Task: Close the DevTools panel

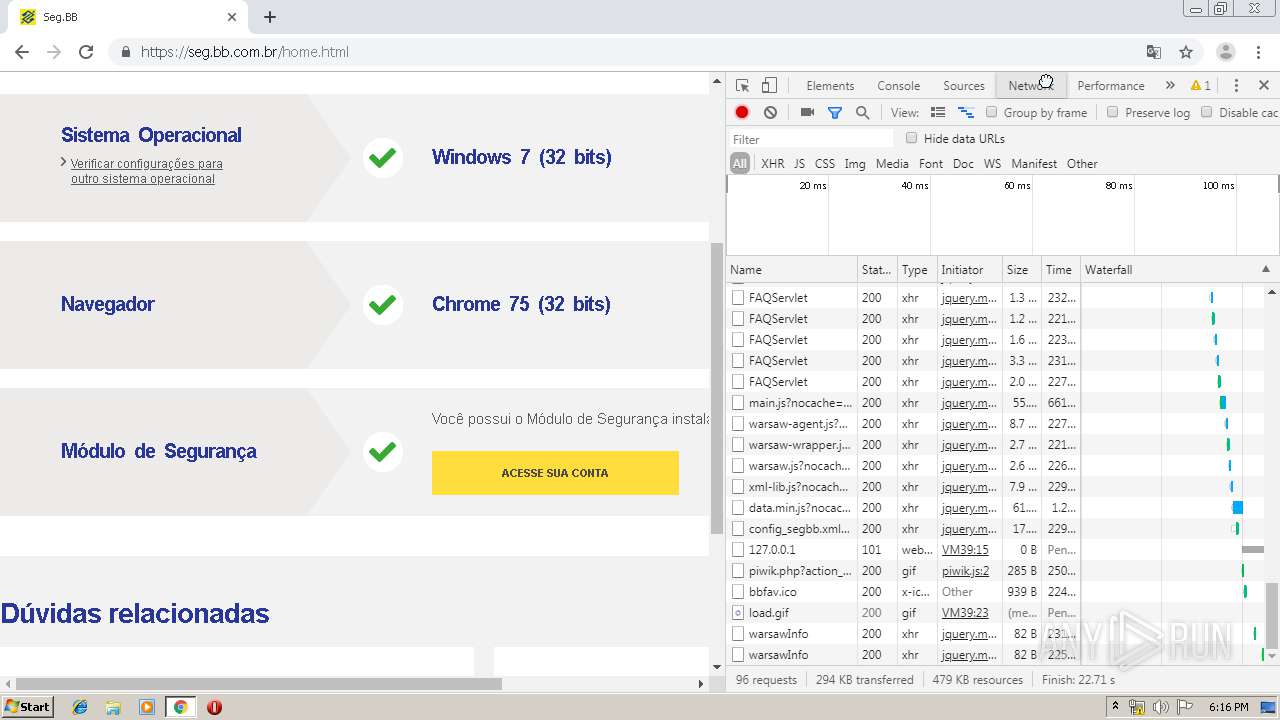Action: (x=1264, y=86)
